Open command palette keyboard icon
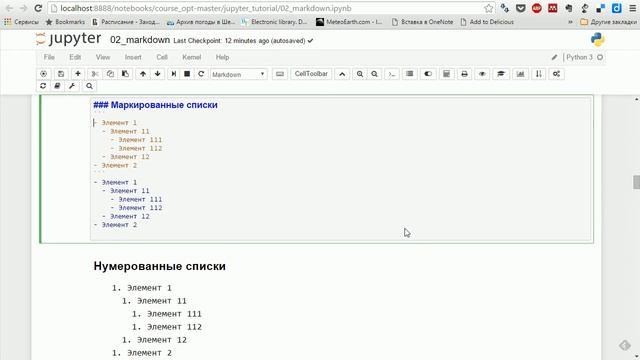 (280, 74)
